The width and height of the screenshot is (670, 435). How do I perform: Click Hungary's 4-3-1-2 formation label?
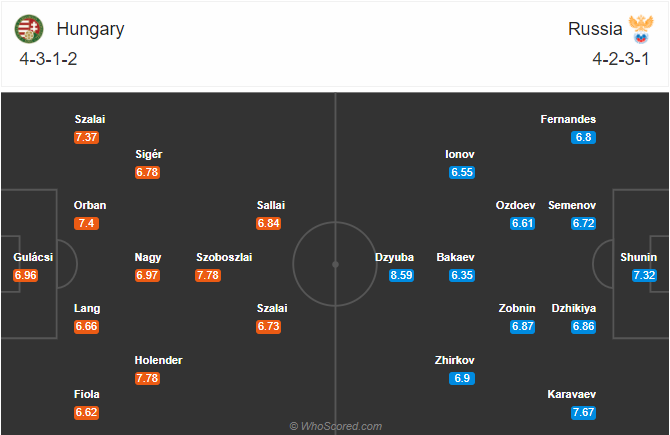tap(48, 59)
